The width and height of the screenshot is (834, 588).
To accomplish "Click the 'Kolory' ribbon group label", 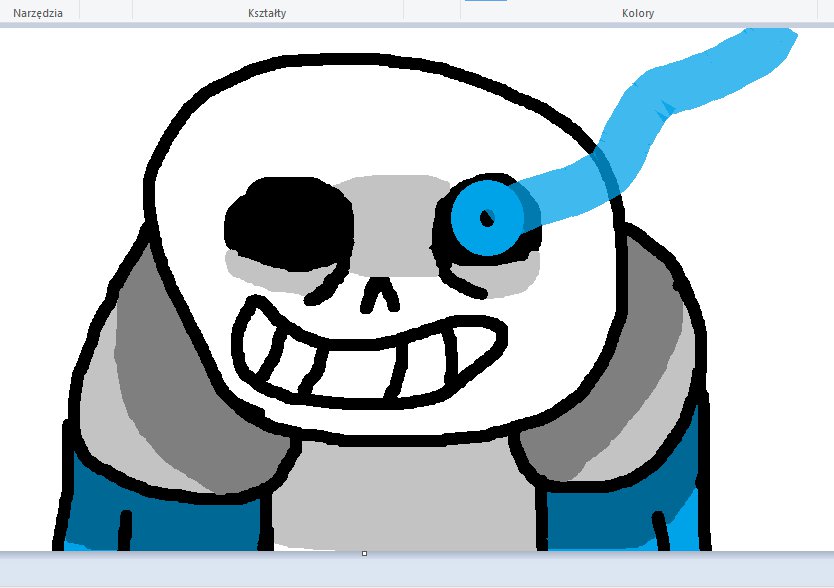I will click(x=638, y=13).
